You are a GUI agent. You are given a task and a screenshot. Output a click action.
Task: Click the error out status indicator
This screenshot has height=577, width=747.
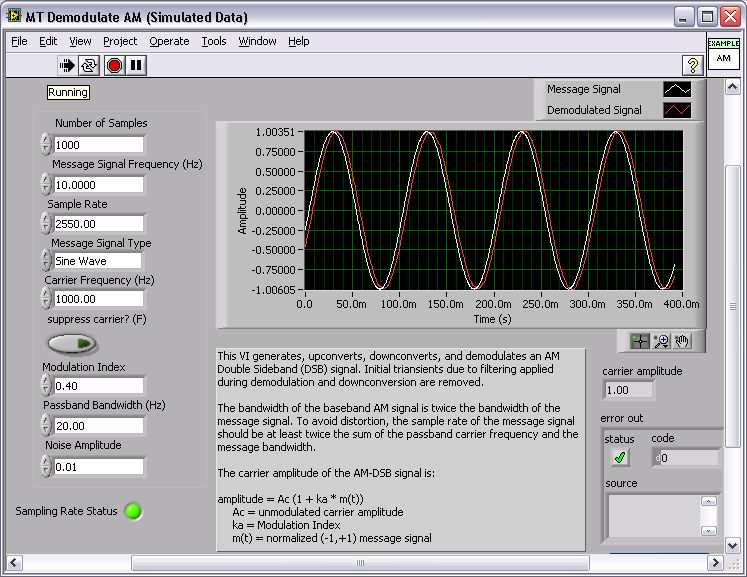(x=620, y=457)
